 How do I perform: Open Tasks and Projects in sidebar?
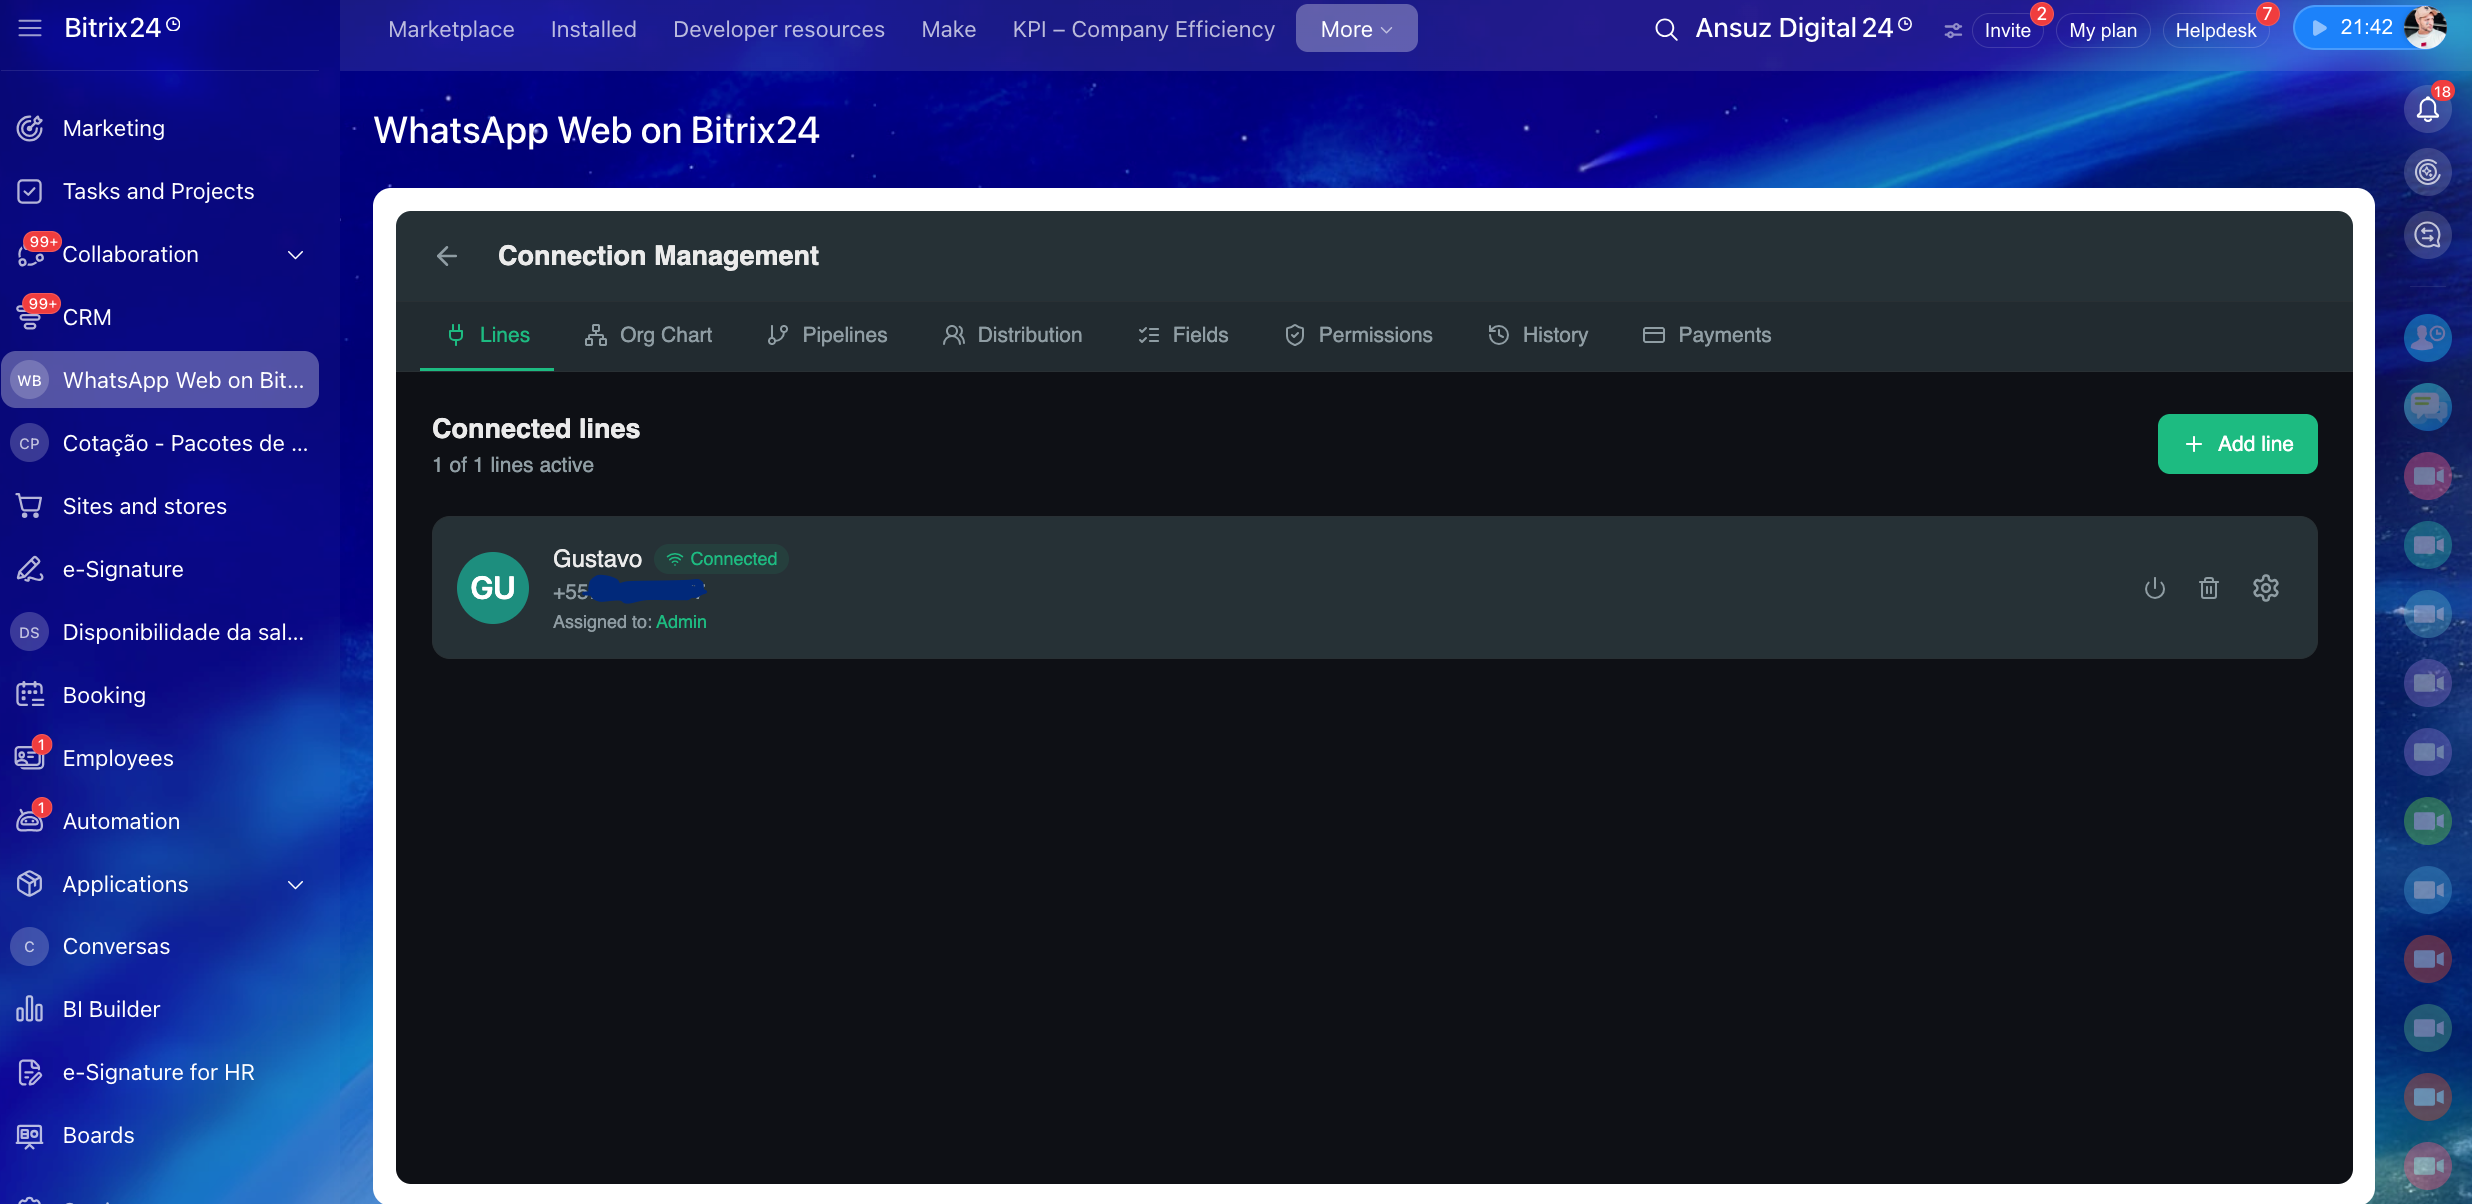pos(160,191)
